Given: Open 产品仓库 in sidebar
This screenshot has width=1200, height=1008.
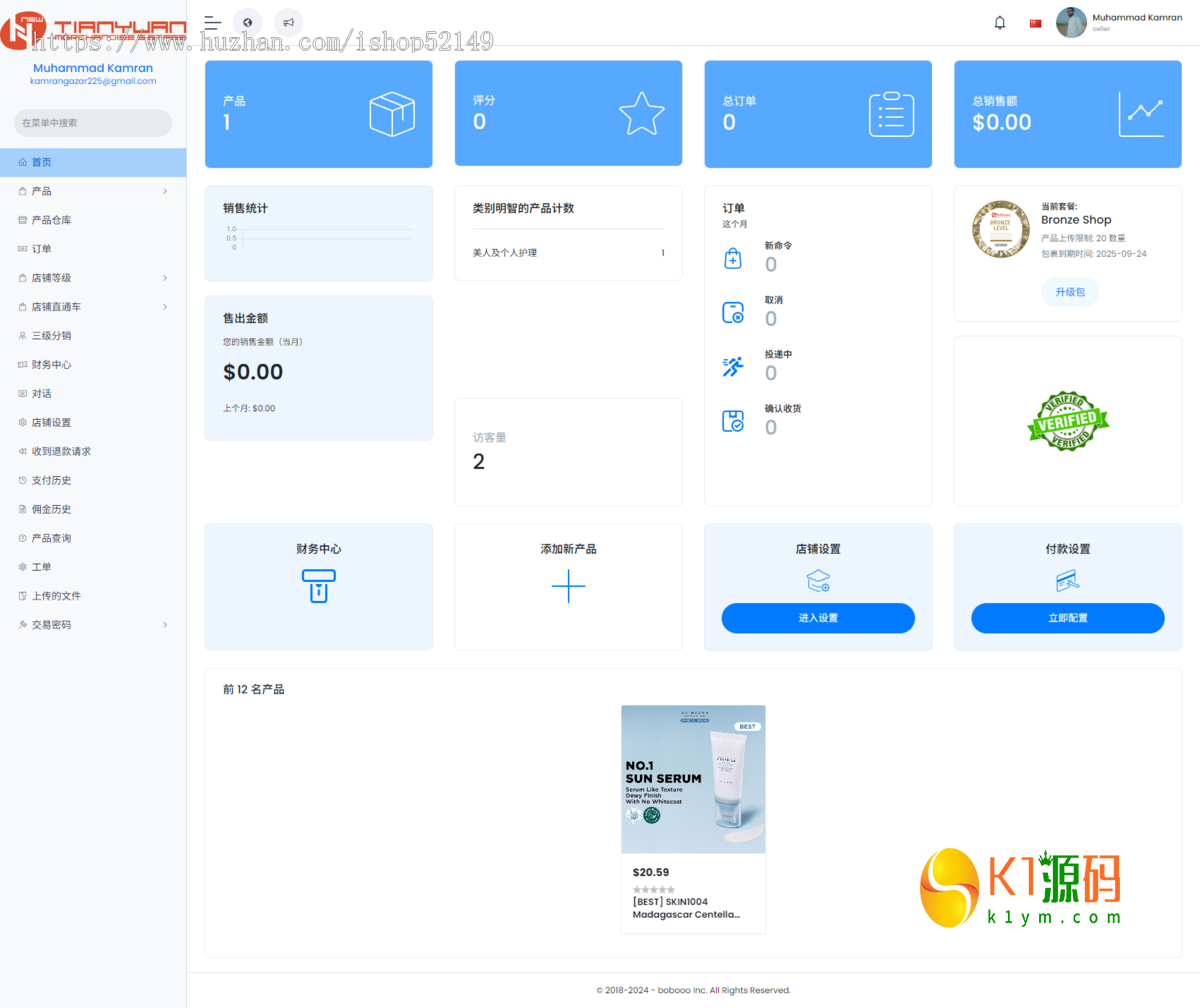Looking at the screenshot, I should point(93,220).
